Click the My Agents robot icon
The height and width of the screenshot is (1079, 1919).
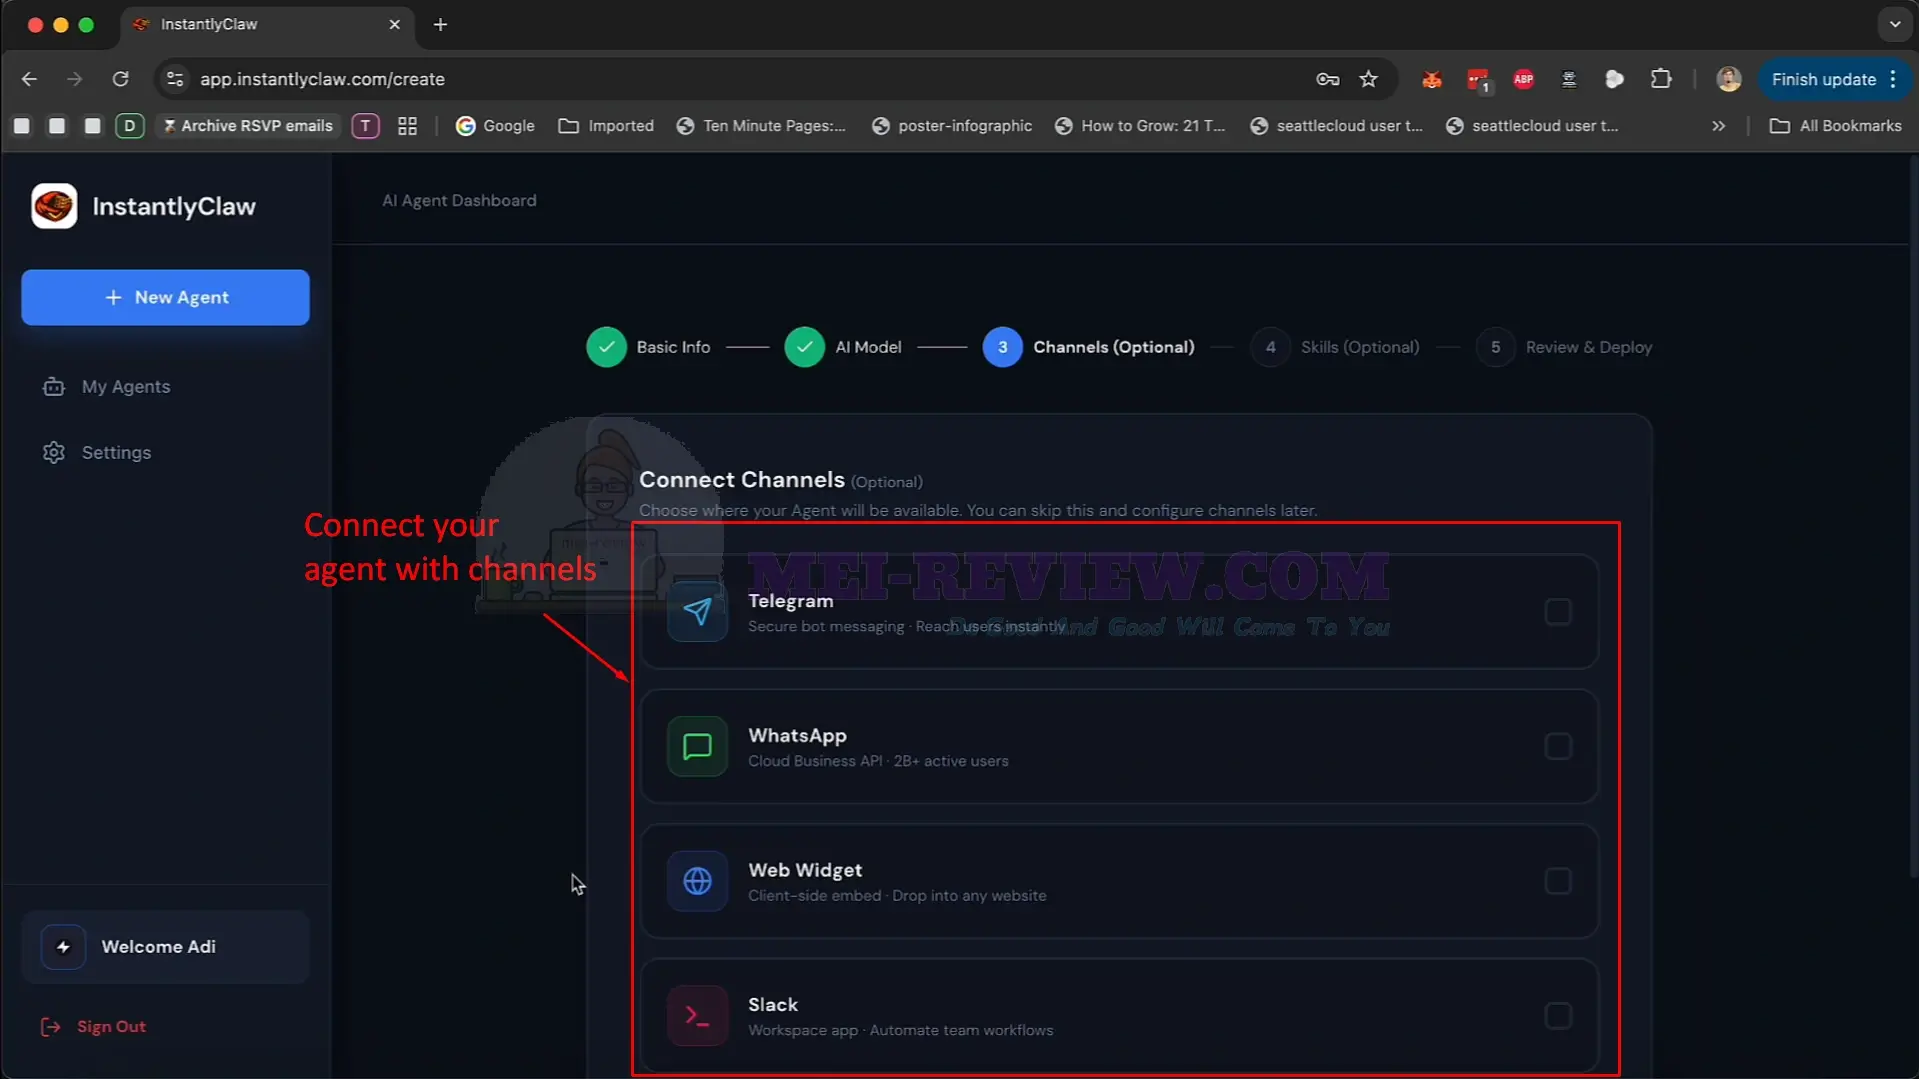(54, 387)
